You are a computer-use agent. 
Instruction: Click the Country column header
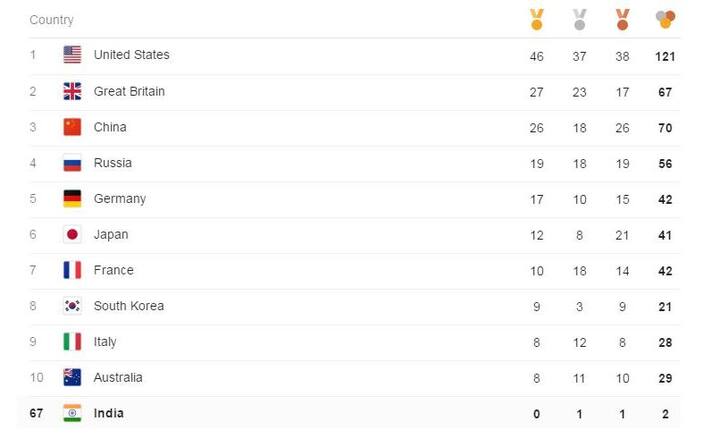pyautogui.click(x=51, y=20)
